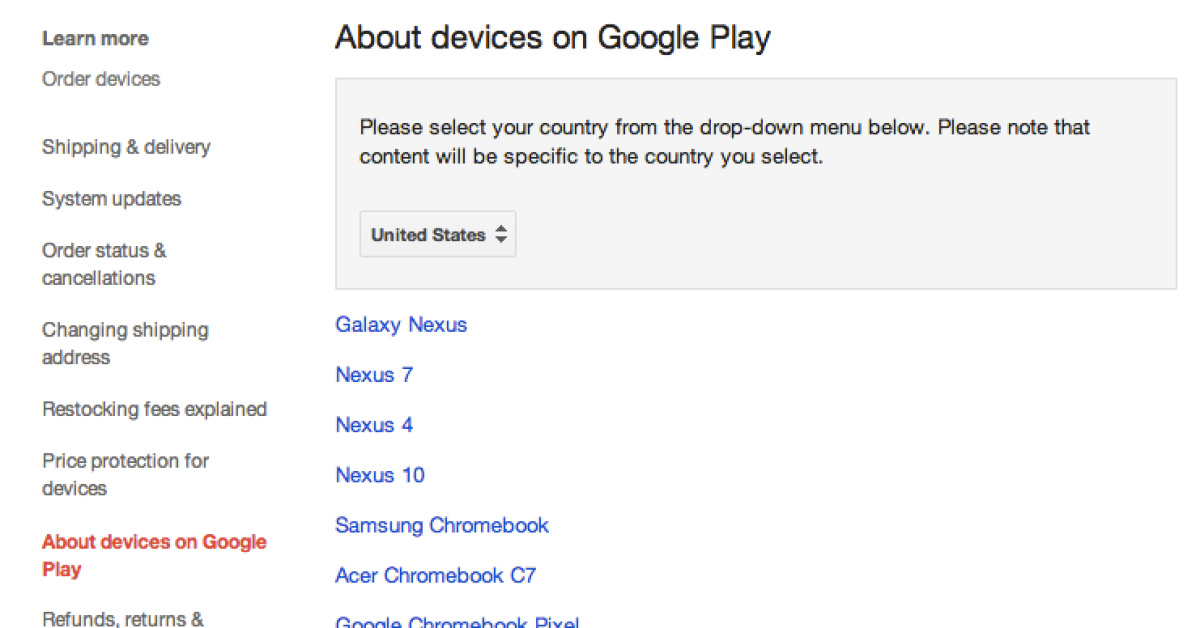
Task: Select the Nexus 10 link
Action: coord(380,475)
